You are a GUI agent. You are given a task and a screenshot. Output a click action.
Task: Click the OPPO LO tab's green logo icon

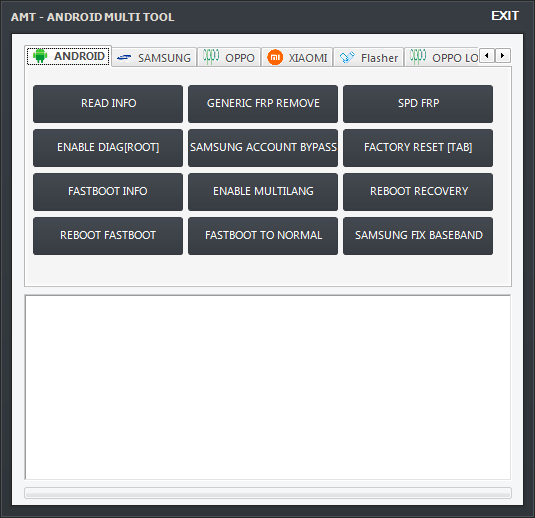click(x=418, y=57)
